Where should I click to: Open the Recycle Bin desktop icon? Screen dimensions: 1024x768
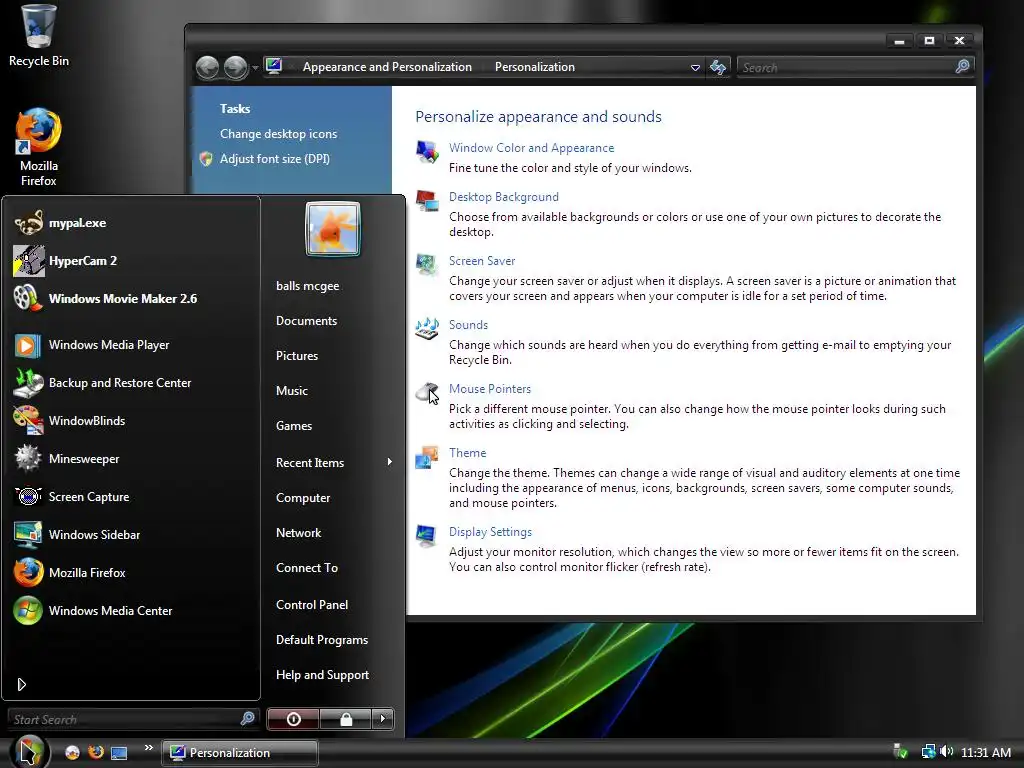pyautogui.click(x=39, y=36)
